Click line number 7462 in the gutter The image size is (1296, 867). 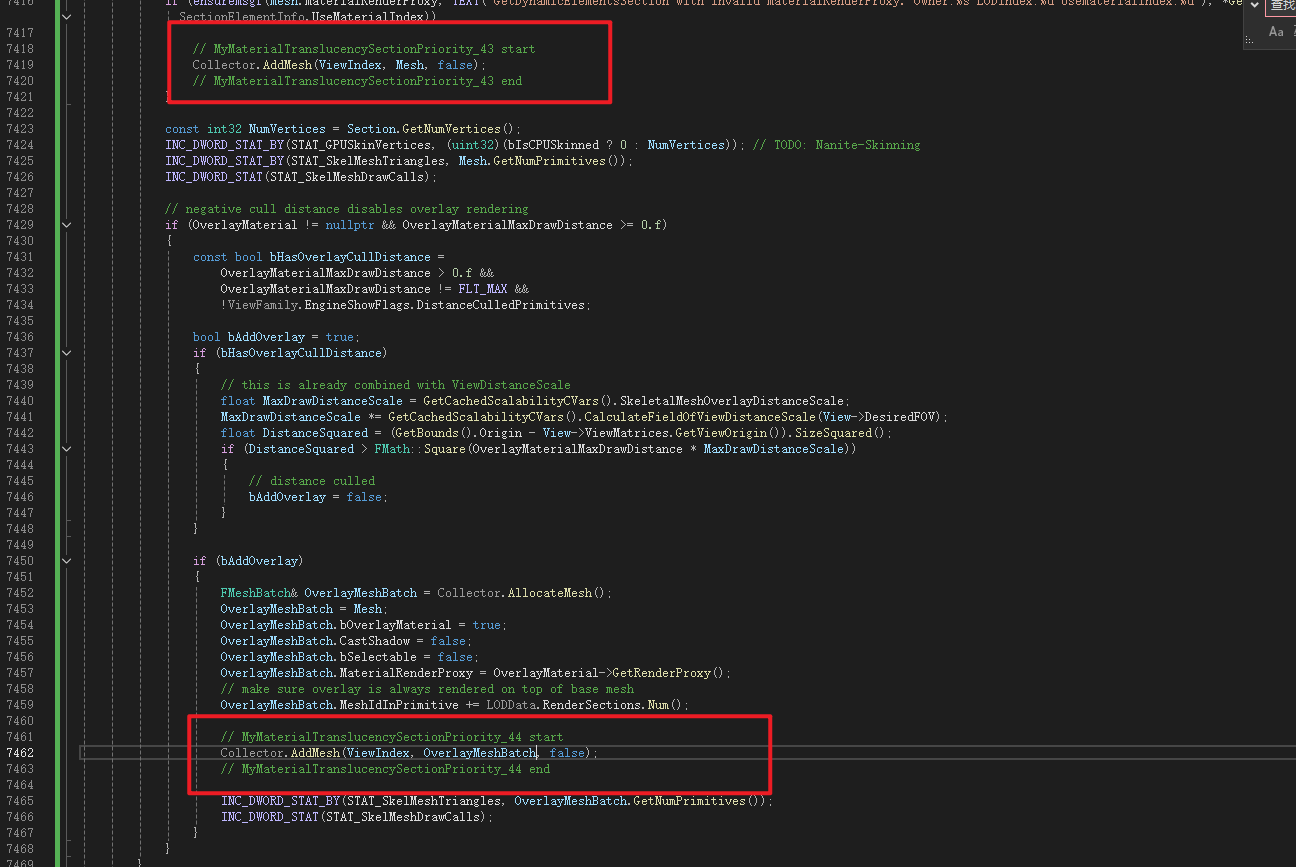click(x=19, y=753)
